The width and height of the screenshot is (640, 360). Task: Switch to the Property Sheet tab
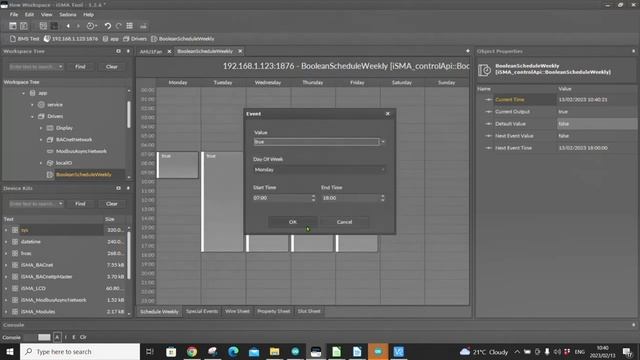(273, 311)
